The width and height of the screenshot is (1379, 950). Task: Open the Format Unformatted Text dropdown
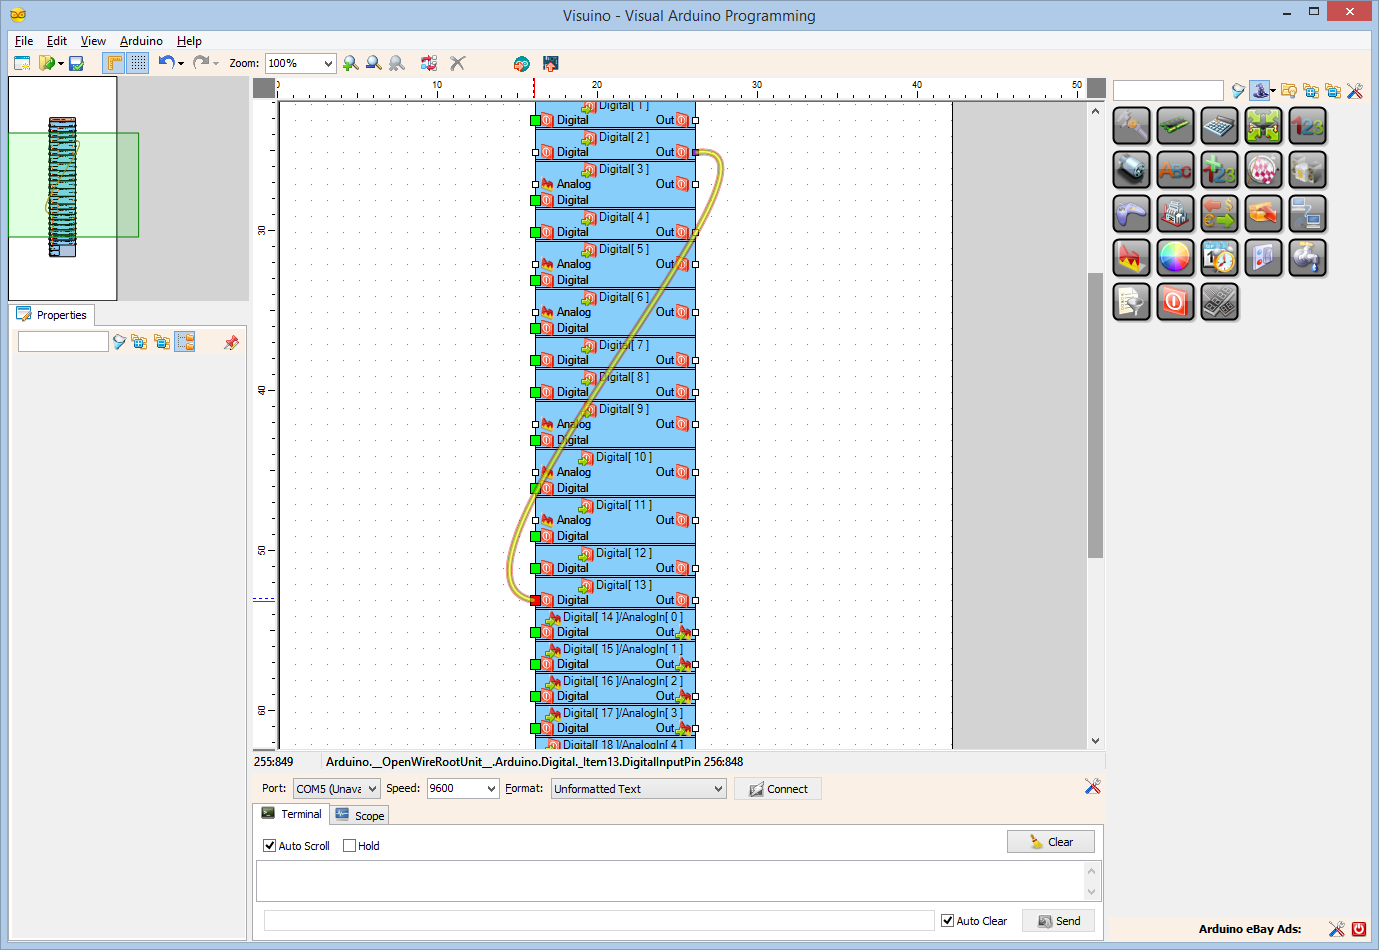pyautogui.click(x=639, y=789)
